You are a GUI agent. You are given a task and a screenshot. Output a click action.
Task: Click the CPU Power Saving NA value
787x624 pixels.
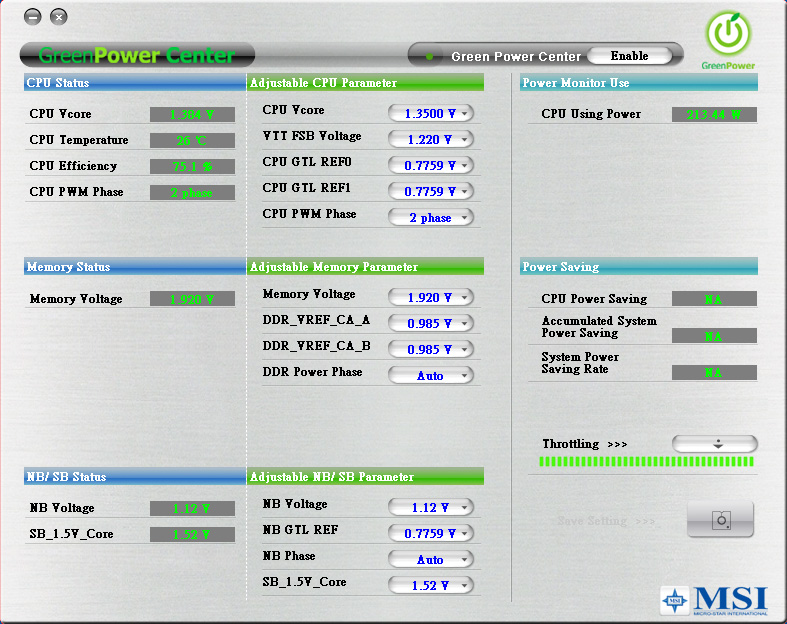[x=714, y=299]
